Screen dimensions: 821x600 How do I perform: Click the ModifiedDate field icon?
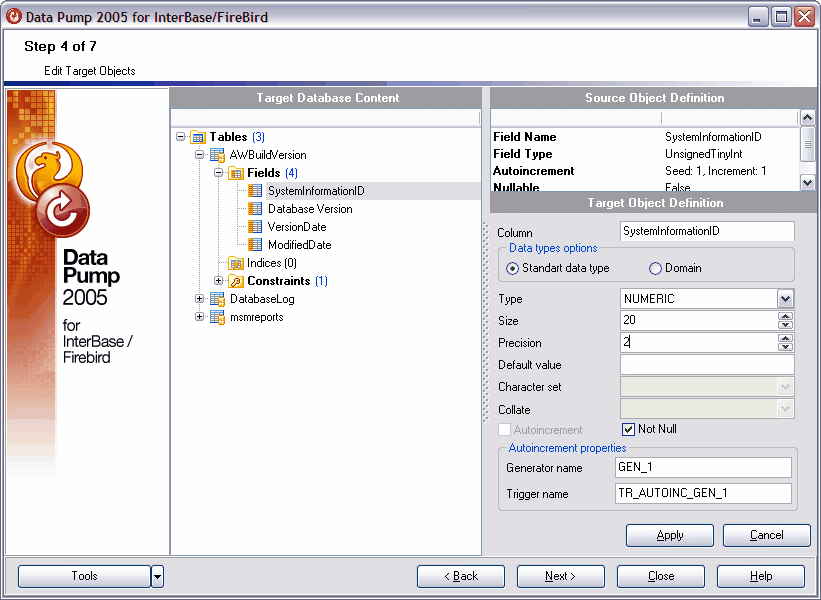[x=255, y=245]
